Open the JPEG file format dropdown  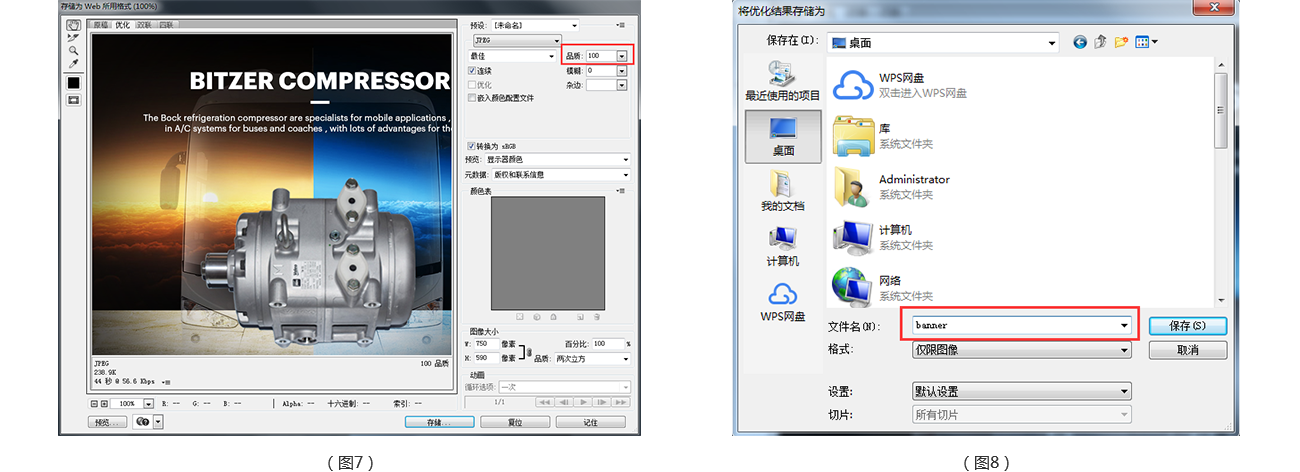(517, 40)
